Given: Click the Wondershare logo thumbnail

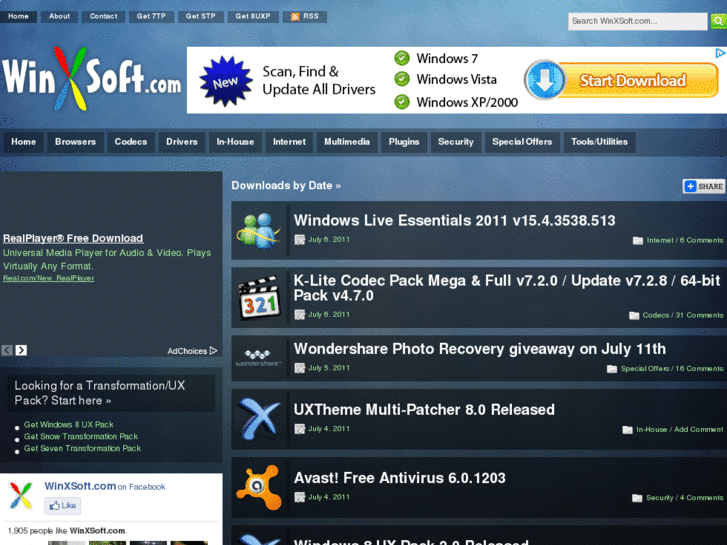Looking at the screenshot, I should tap(259, 358).
